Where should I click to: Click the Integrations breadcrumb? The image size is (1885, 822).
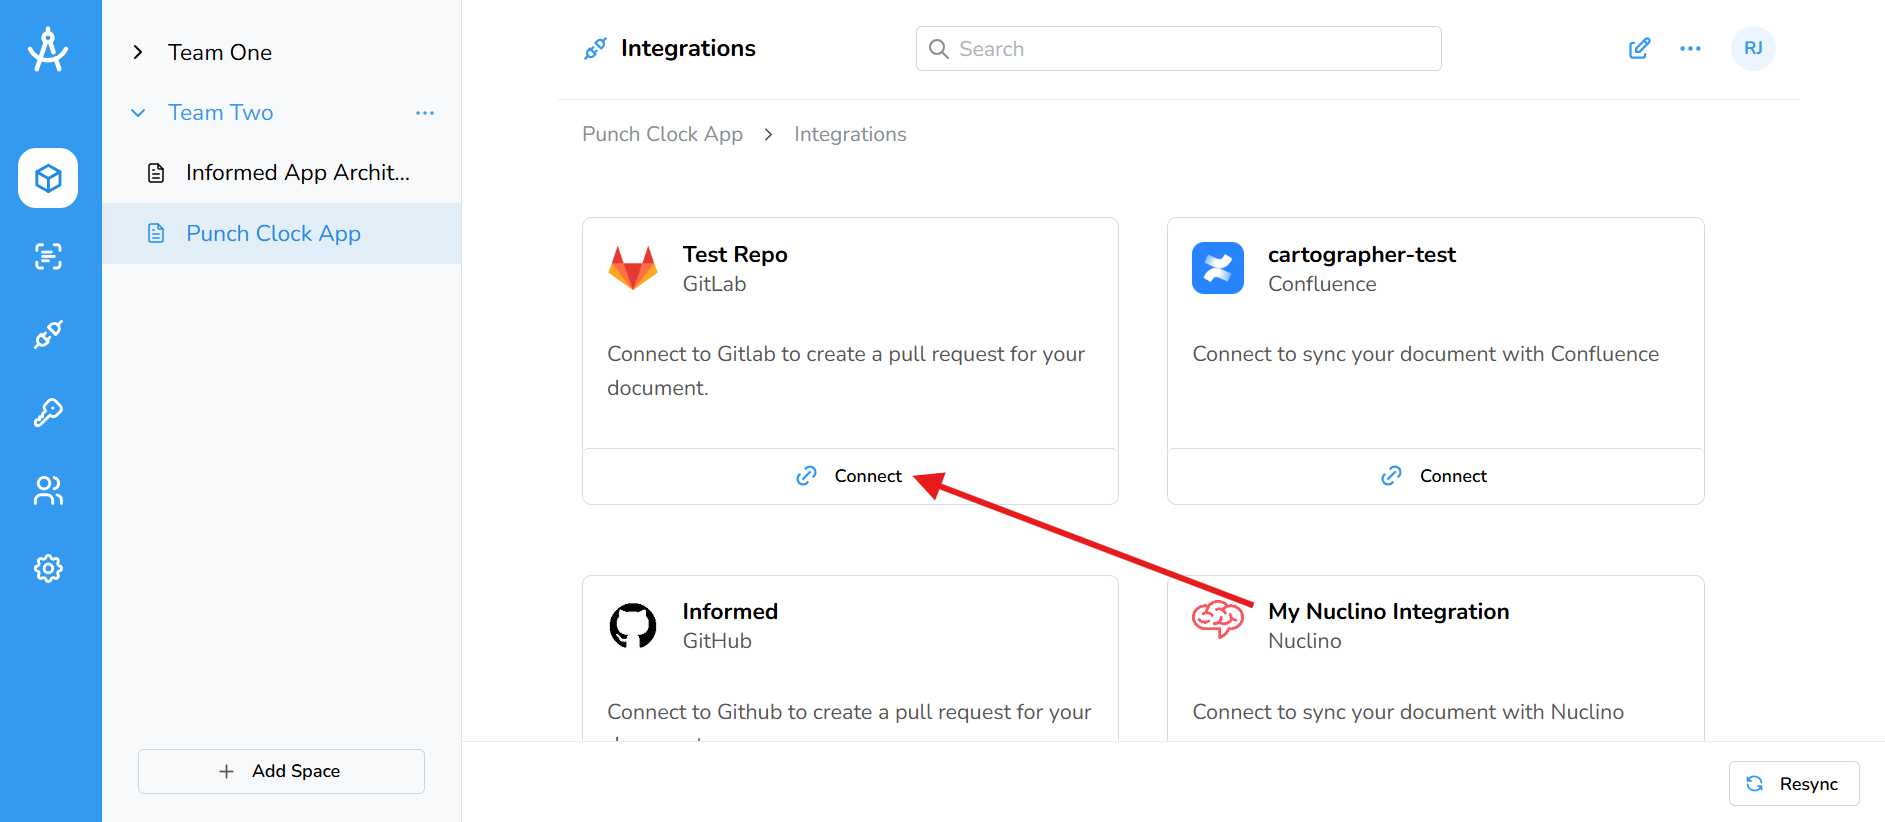point(850,134)
